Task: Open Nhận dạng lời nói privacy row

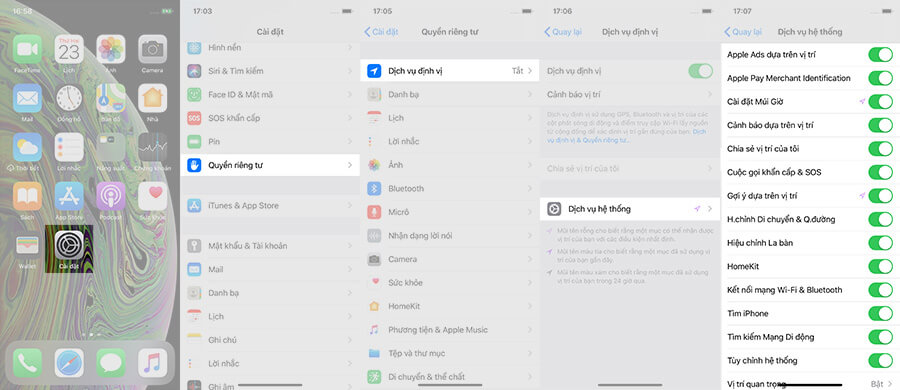Action: (450, 235)
